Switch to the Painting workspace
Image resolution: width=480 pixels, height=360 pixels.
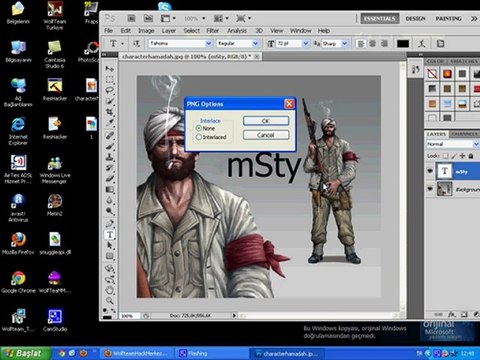448,19
